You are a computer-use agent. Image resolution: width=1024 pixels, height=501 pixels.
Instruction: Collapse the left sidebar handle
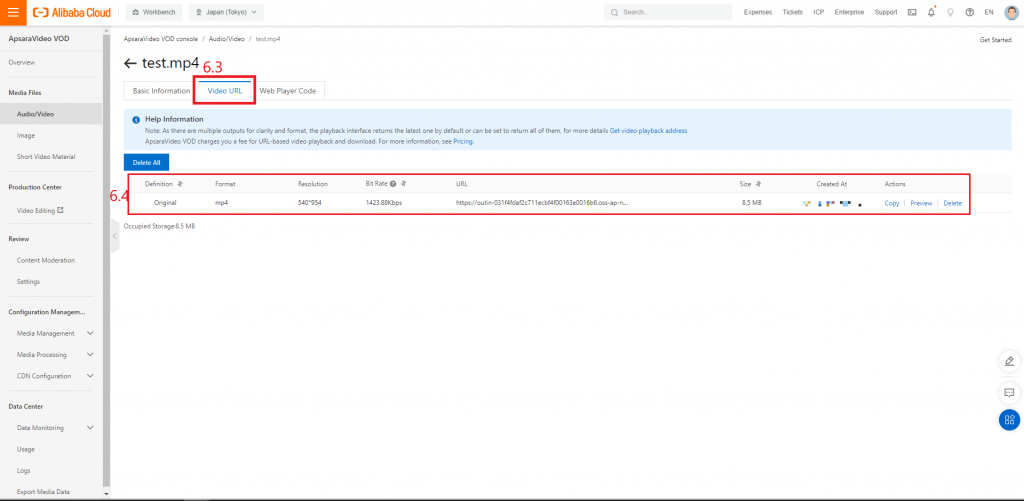pyautogui.click(x=115, y=236)
